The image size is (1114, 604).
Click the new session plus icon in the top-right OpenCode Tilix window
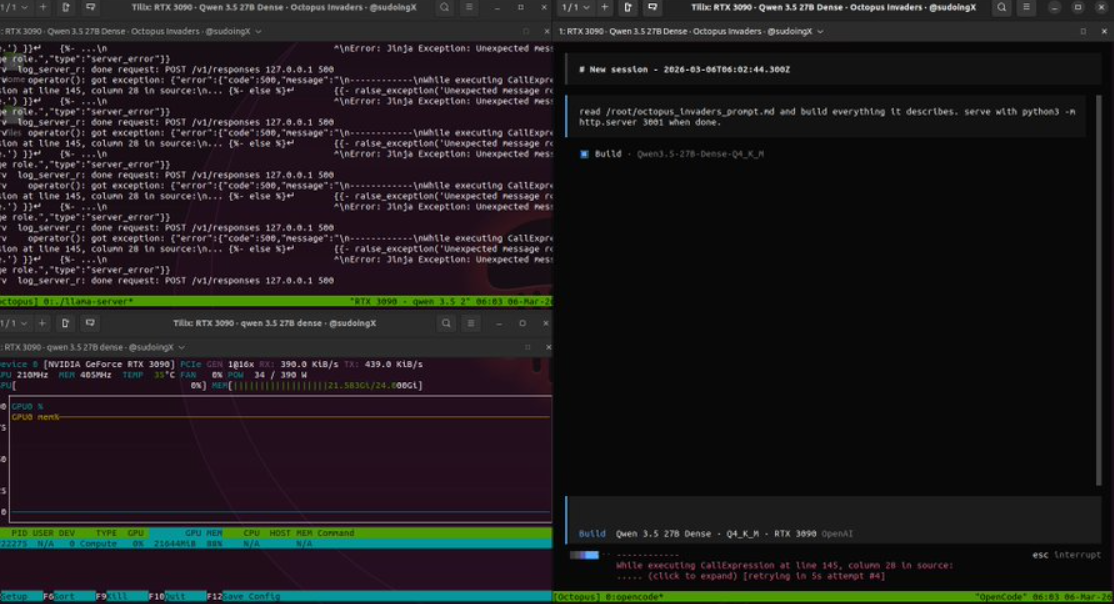pos(605,7)
